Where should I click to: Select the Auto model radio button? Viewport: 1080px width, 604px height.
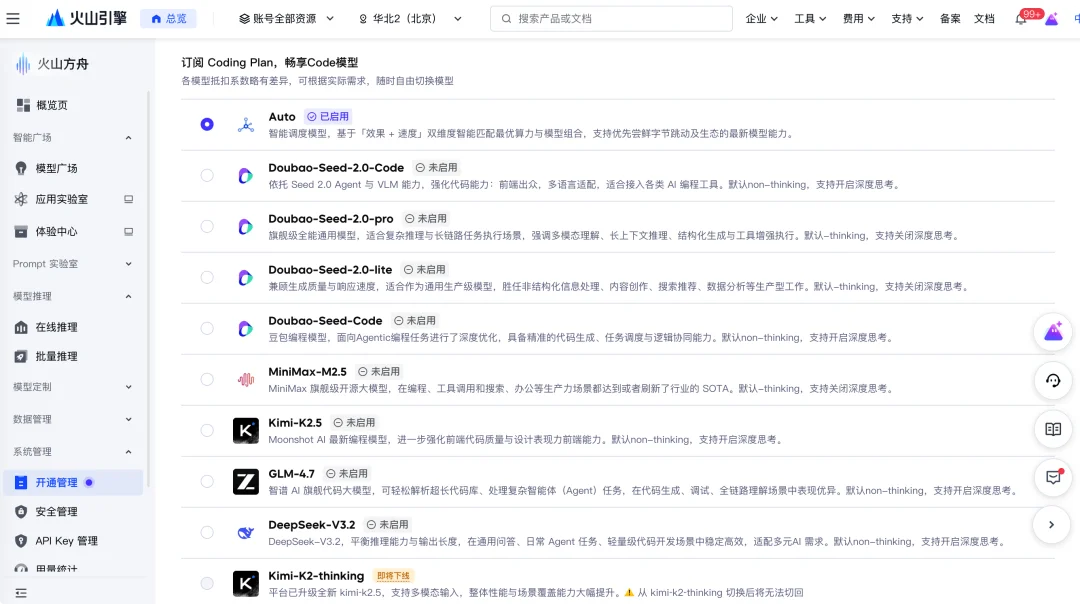206,125
